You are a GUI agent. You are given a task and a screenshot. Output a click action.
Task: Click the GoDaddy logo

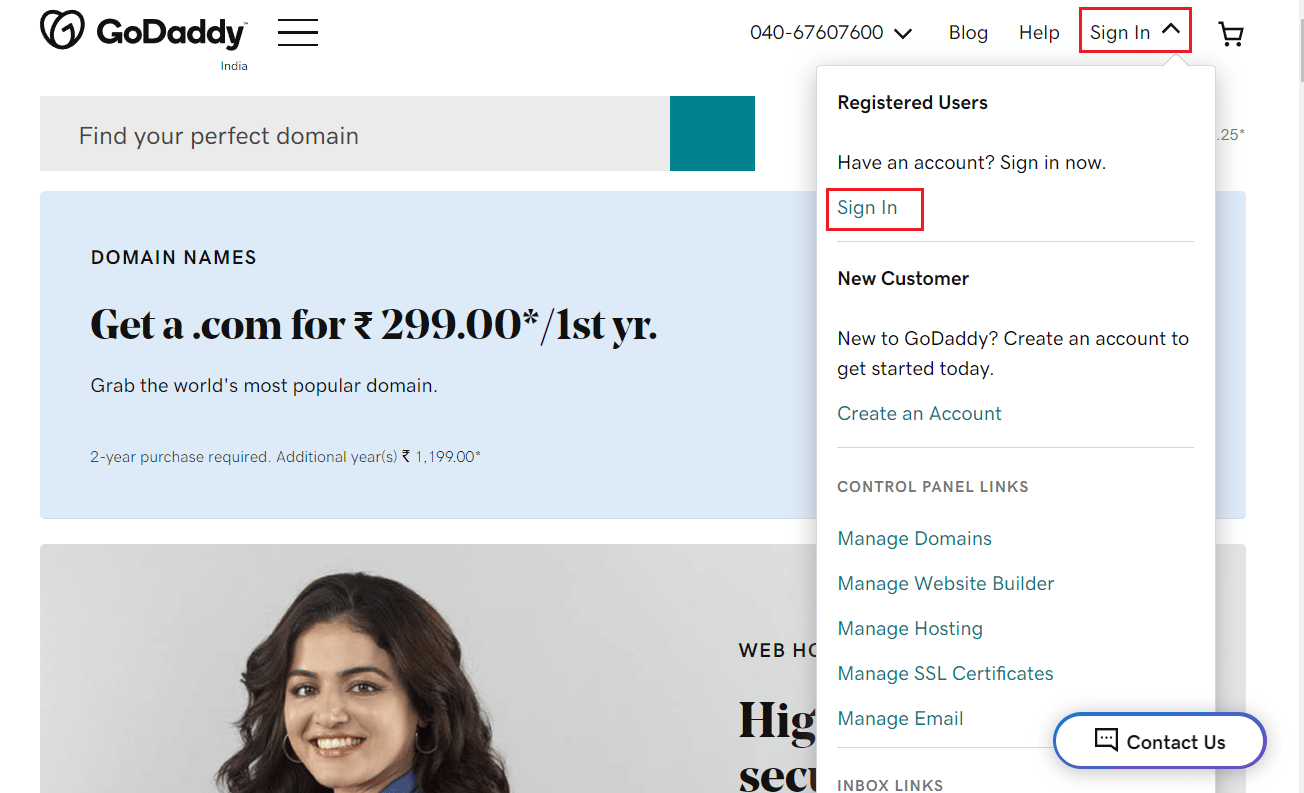(142, 31)
